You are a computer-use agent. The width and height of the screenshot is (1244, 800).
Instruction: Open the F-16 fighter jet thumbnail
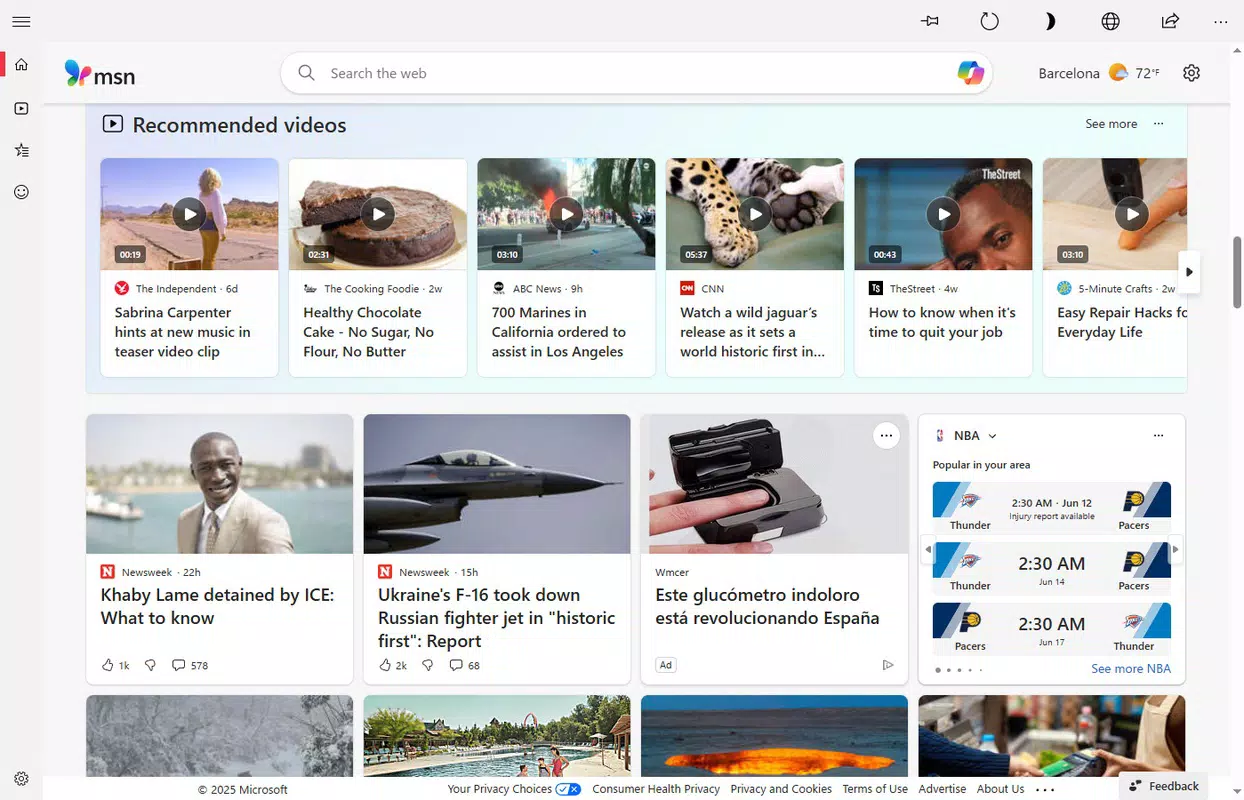(x=497, y=484)
